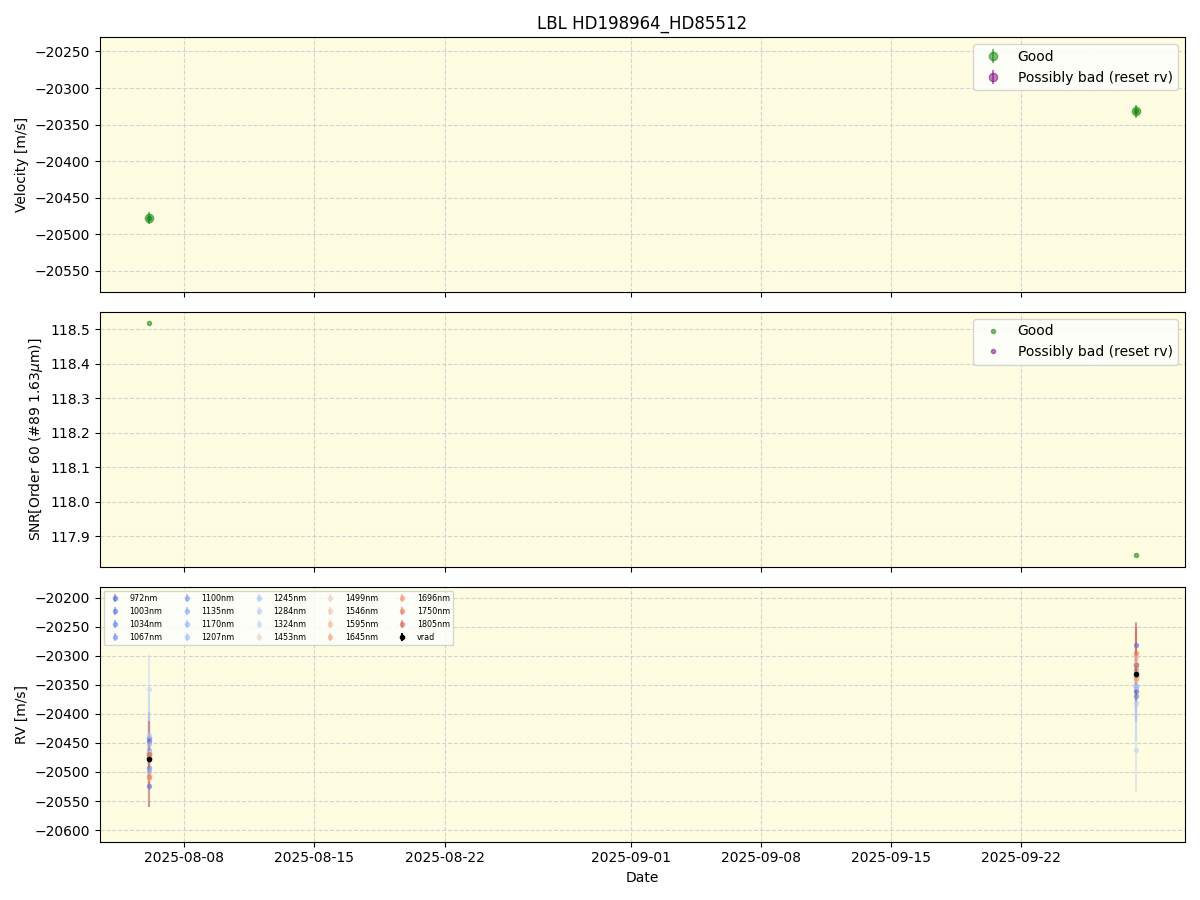1200x900 pixels.
Task: Select the 1067nm legend marker
Action: point(115,637)
